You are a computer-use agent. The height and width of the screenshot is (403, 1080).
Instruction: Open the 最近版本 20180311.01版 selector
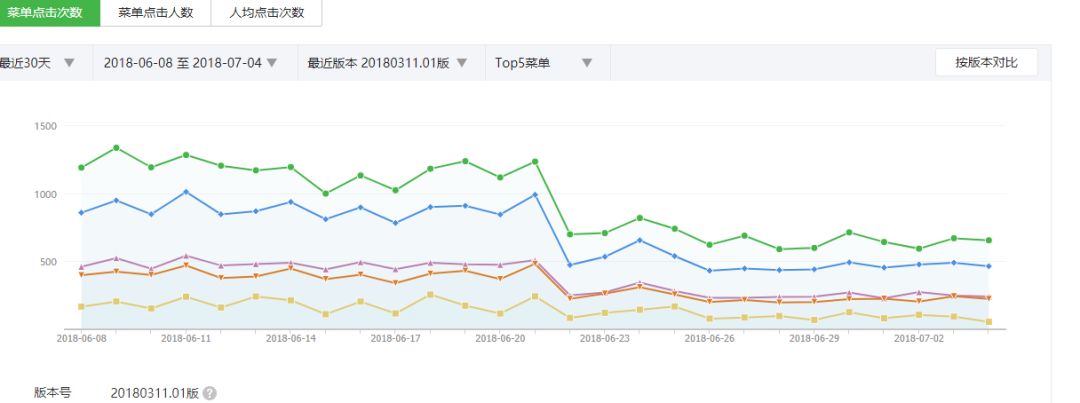pyautogui.click(x=387, y=63)
